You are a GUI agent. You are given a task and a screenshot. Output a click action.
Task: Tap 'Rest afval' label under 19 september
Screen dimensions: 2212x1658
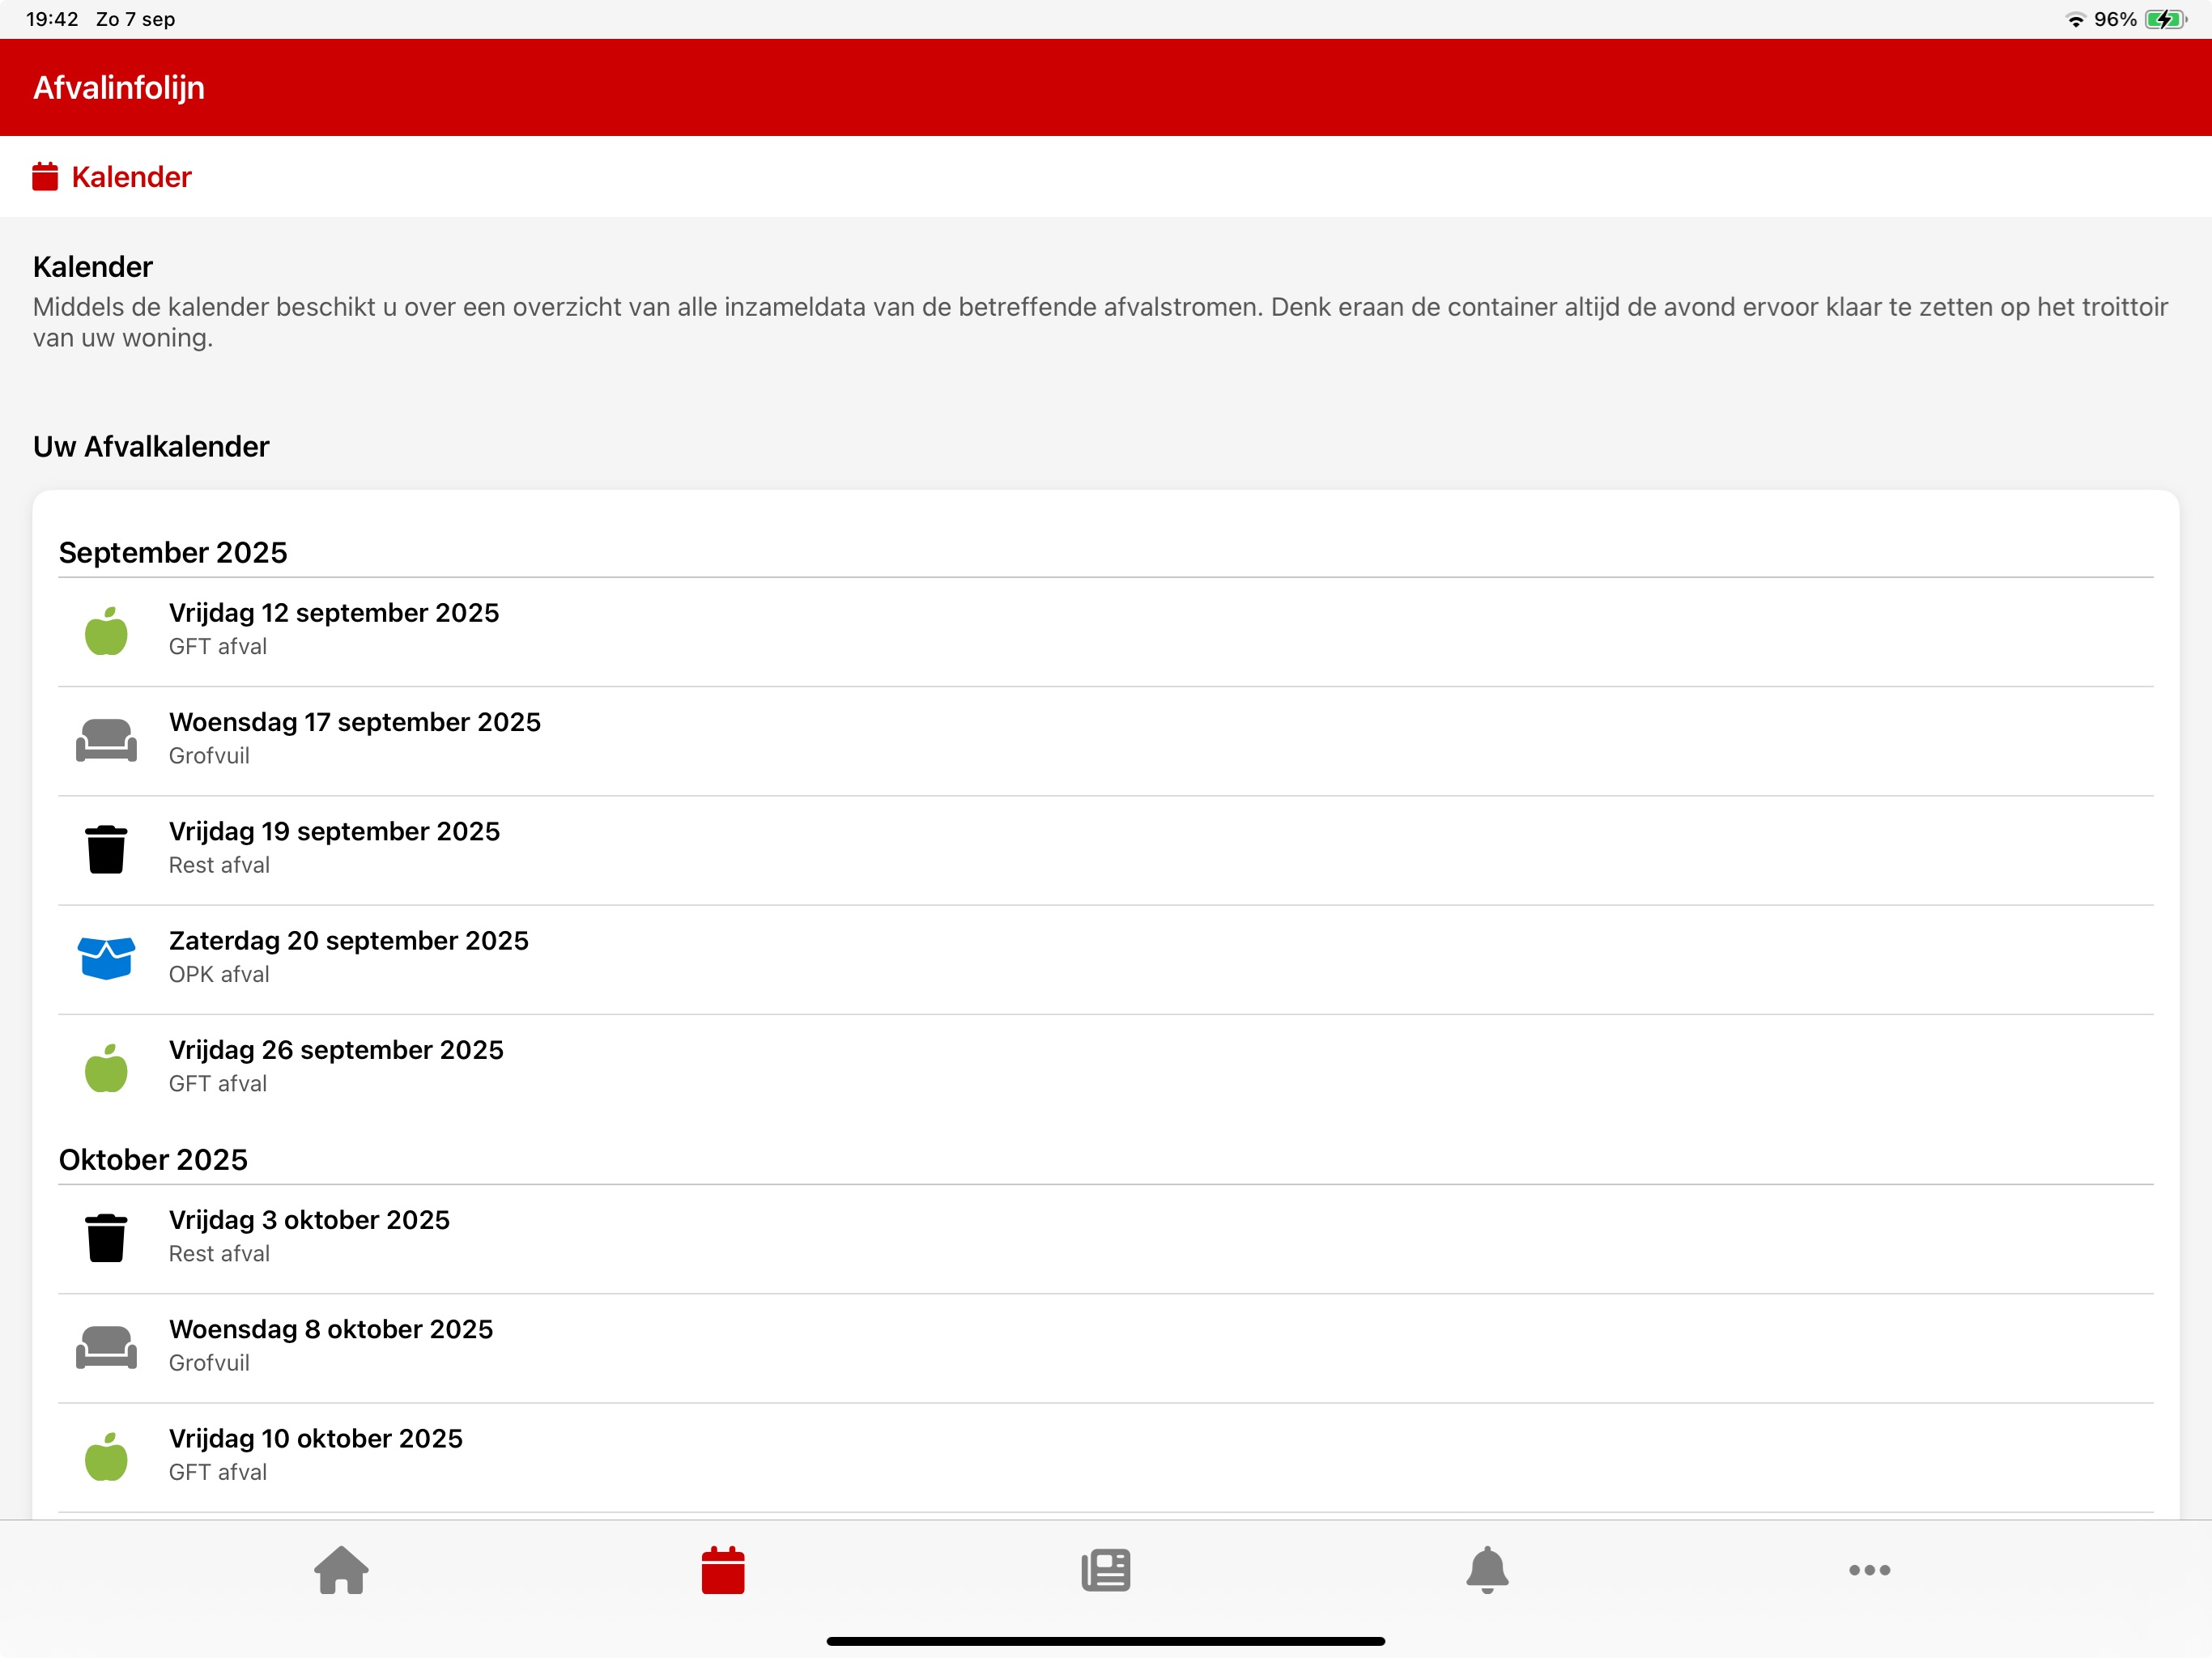[219, 866]
